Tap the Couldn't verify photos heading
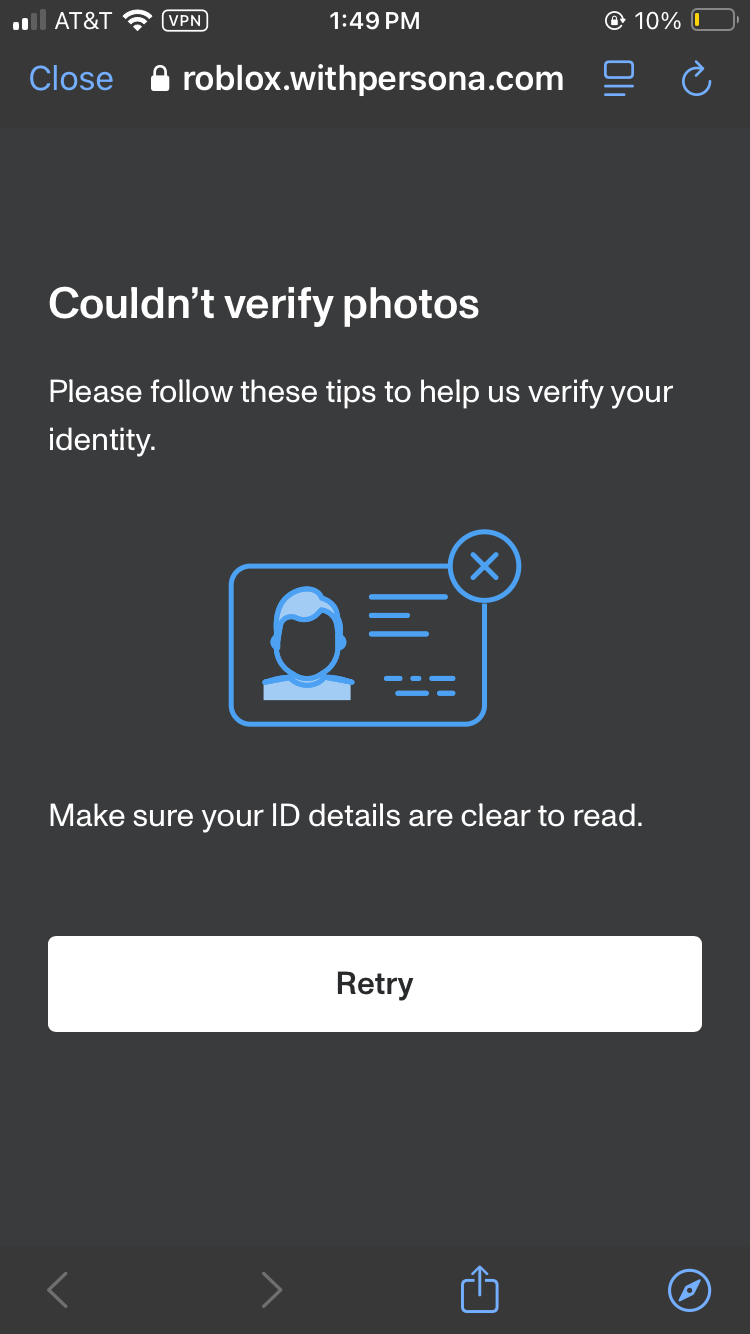The width and height of the screenshot is (750, 1334). tap(264, 303)
